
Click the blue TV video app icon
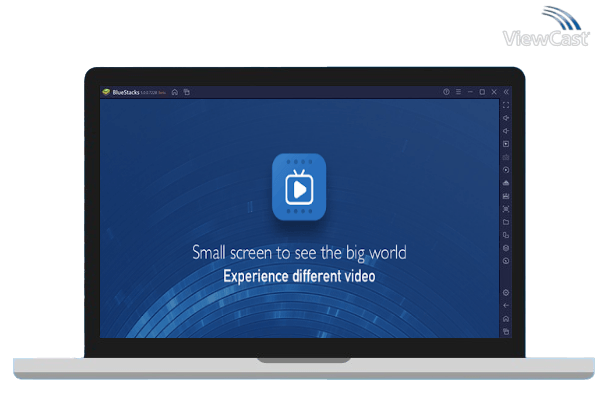[x=299, y=187]
